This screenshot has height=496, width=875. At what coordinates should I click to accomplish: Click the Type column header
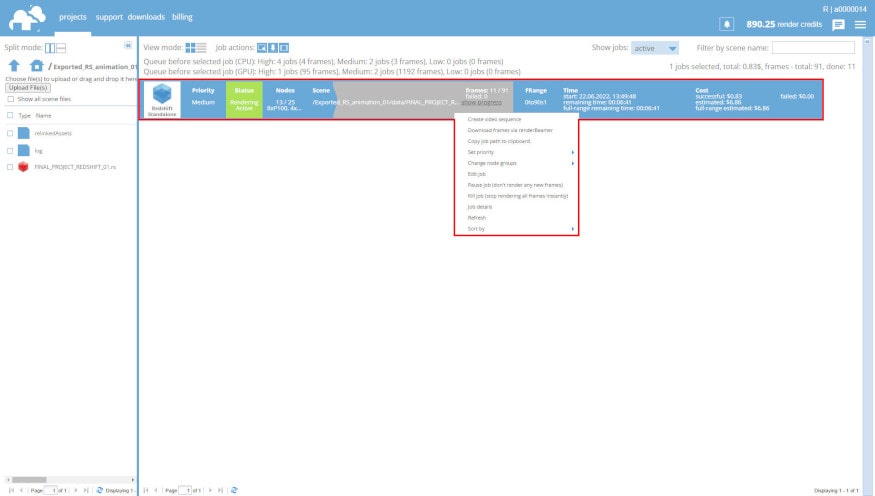[x=24, y=115]
